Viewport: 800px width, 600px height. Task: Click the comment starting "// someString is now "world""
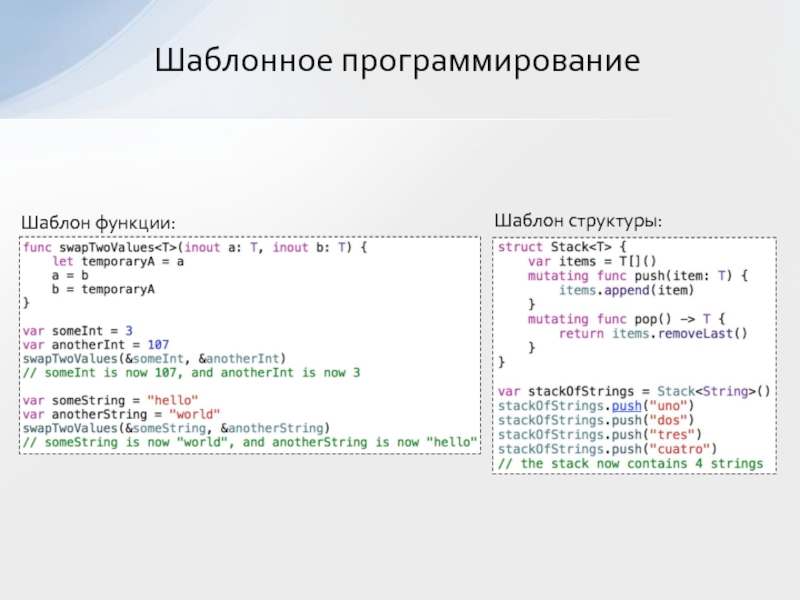(250, 442)
